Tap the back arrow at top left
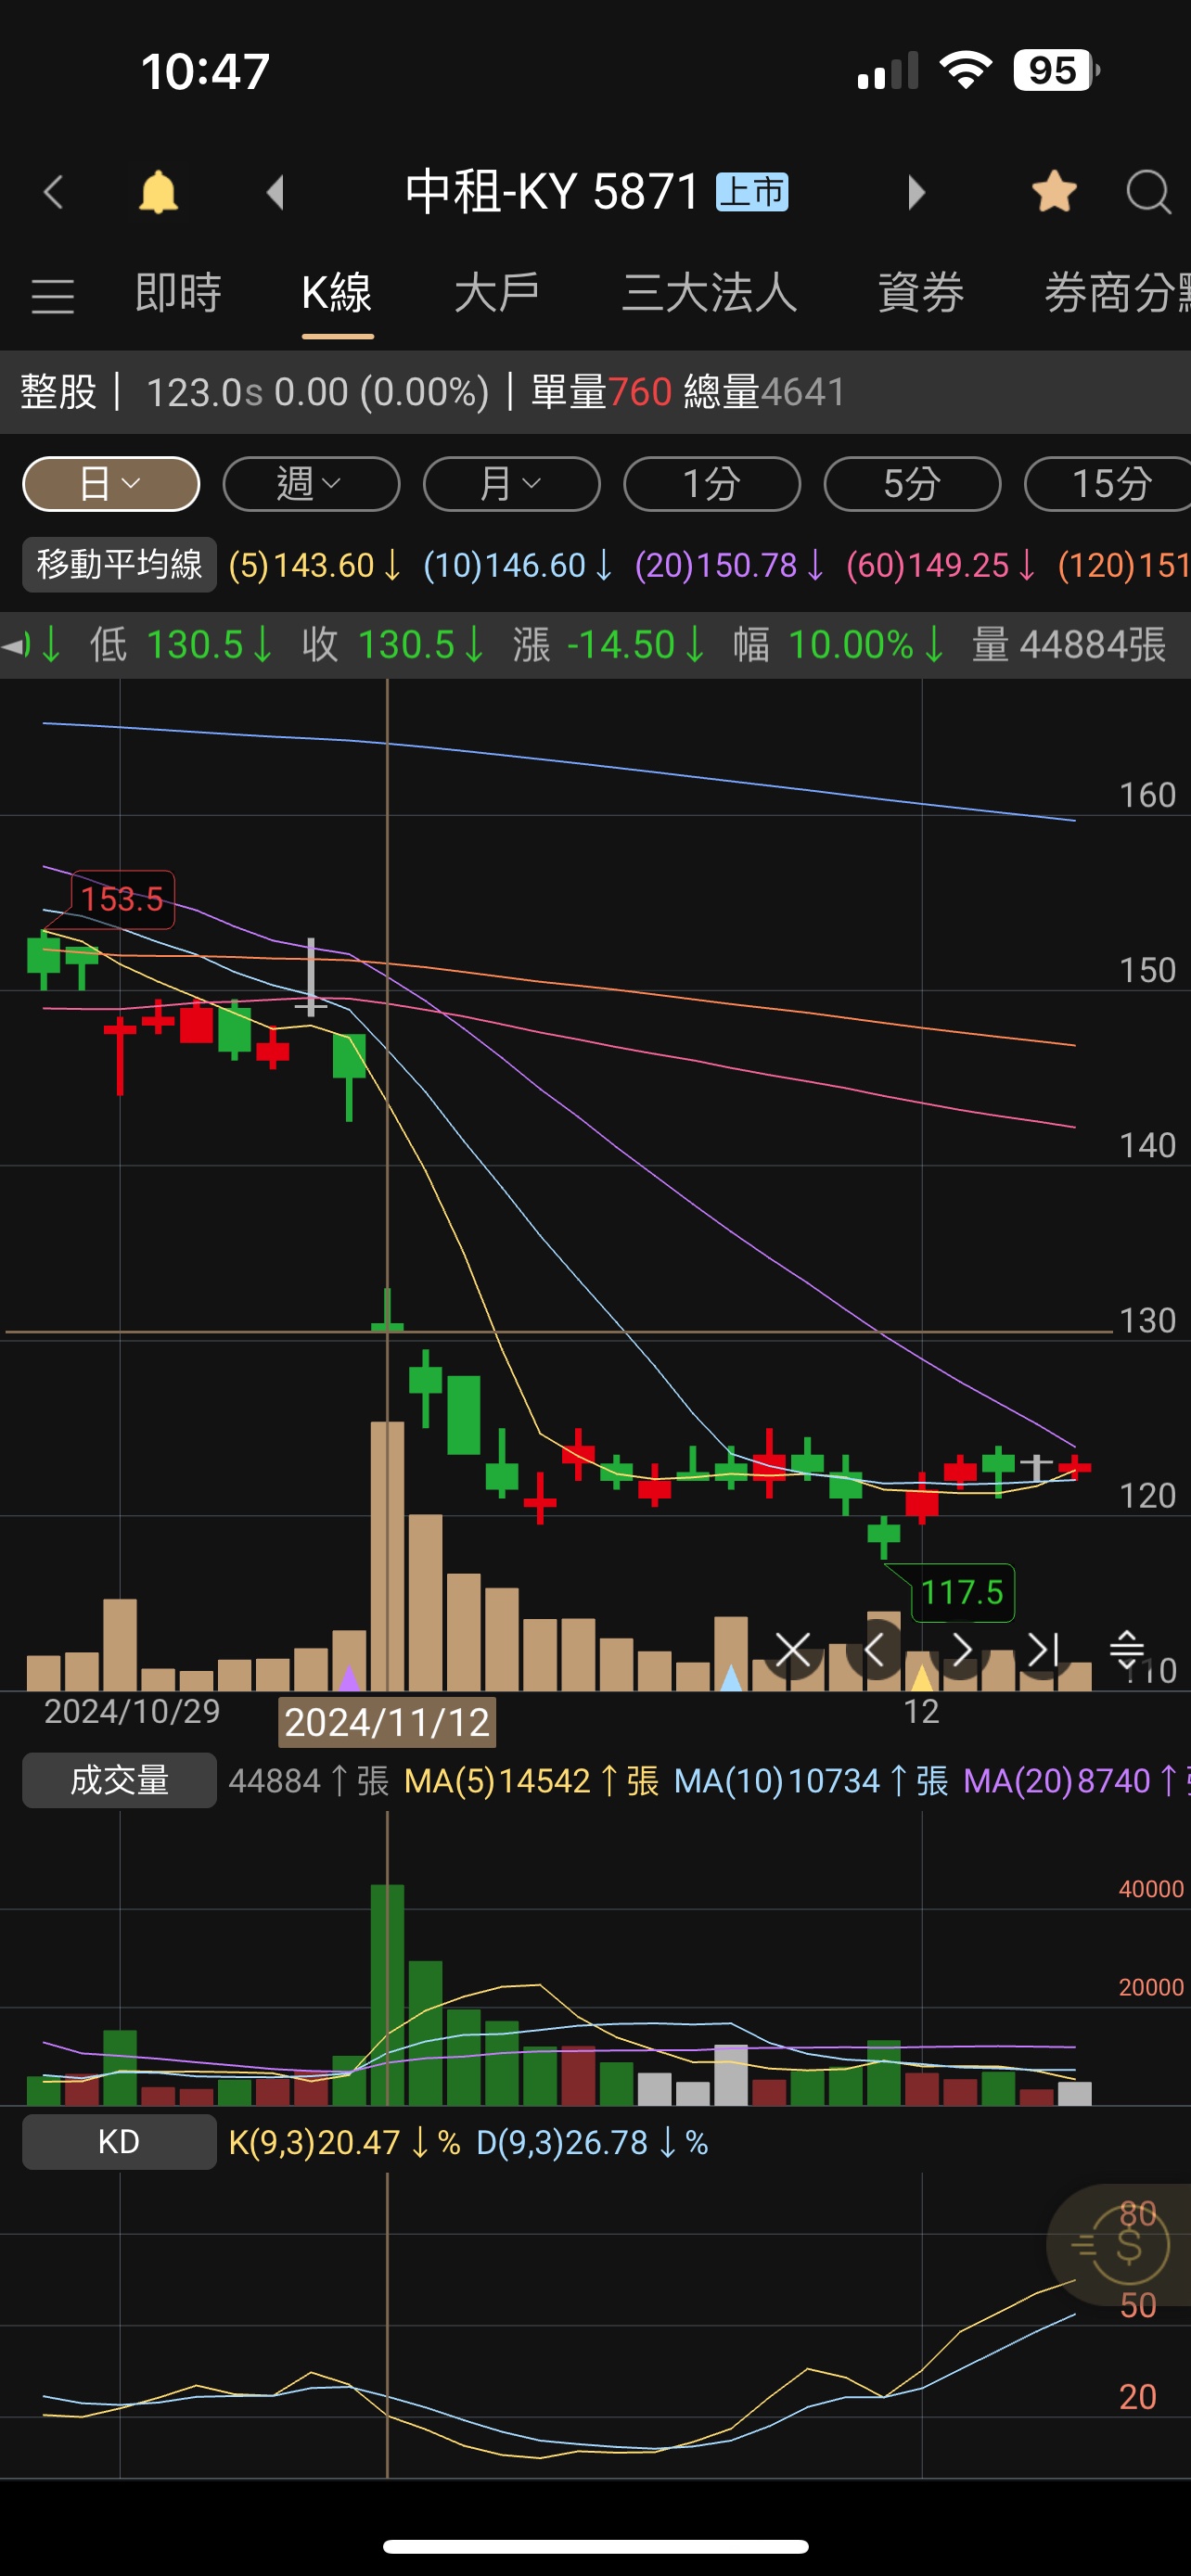Viewport: 1191px width, 2576px height. click(54, 191)
